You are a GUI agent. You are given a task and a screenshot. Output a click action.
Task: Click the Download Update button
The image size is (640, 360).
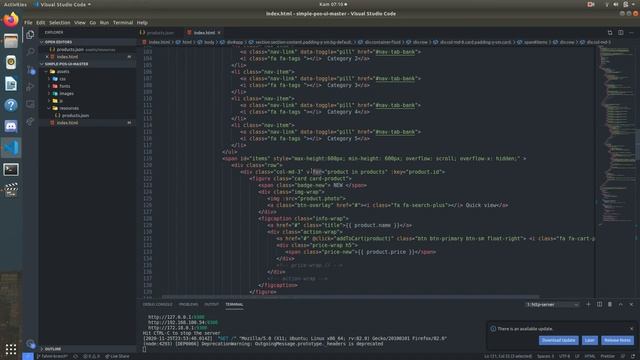coord(558,340)
